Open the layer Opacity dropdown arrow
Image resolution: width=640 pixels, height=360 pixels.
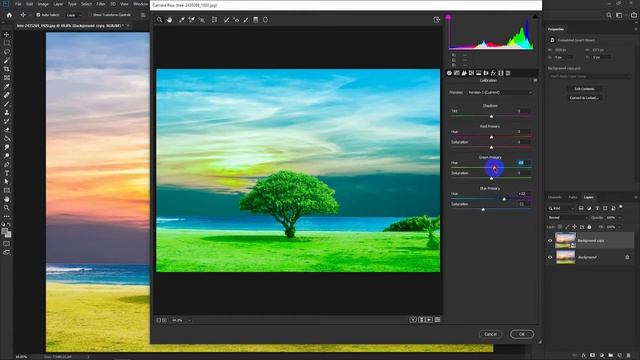click(619, 218)
